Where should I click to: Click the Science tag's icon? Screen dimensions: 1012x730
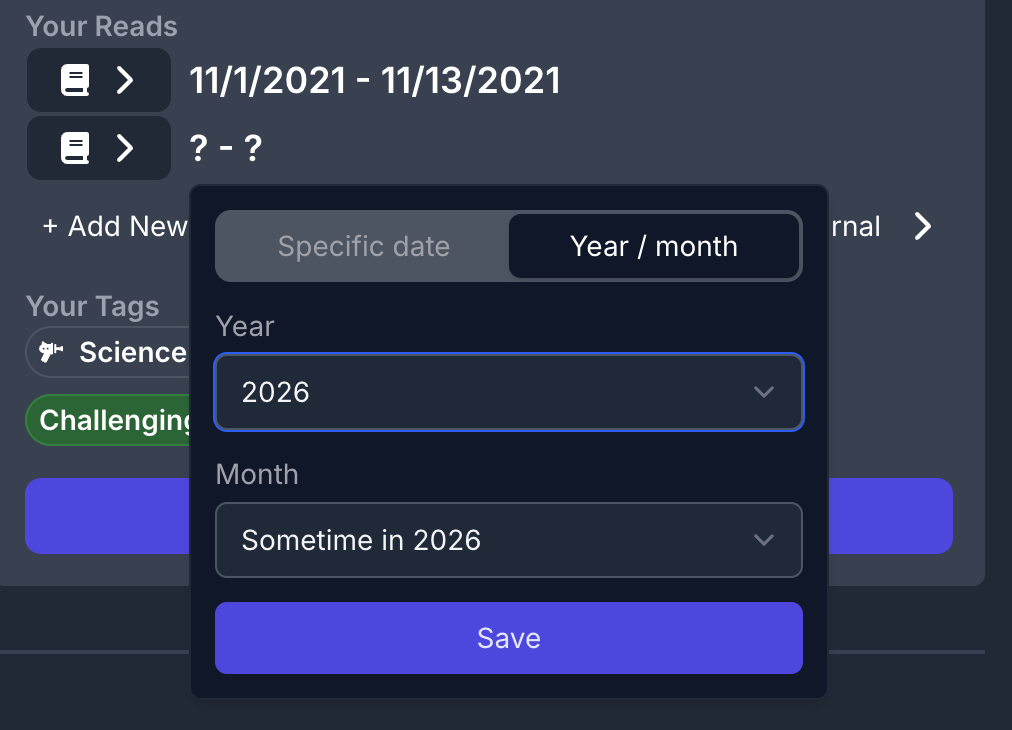click(51, 352)
